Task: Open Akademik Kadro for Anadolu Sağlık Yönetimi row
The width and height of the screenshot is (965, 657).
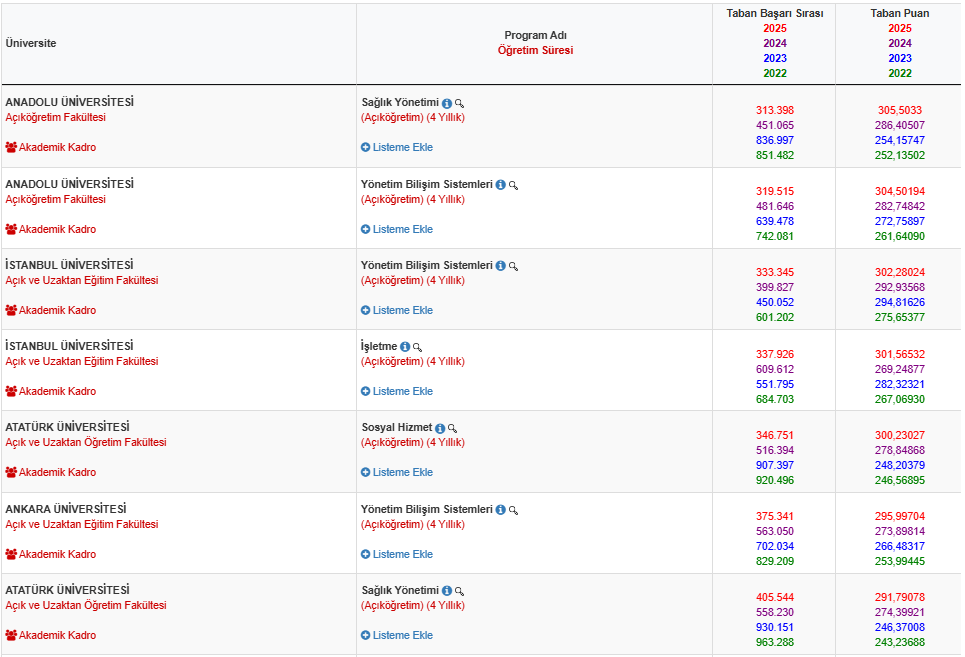Action: pyautogui.click(x=51, y=148)
